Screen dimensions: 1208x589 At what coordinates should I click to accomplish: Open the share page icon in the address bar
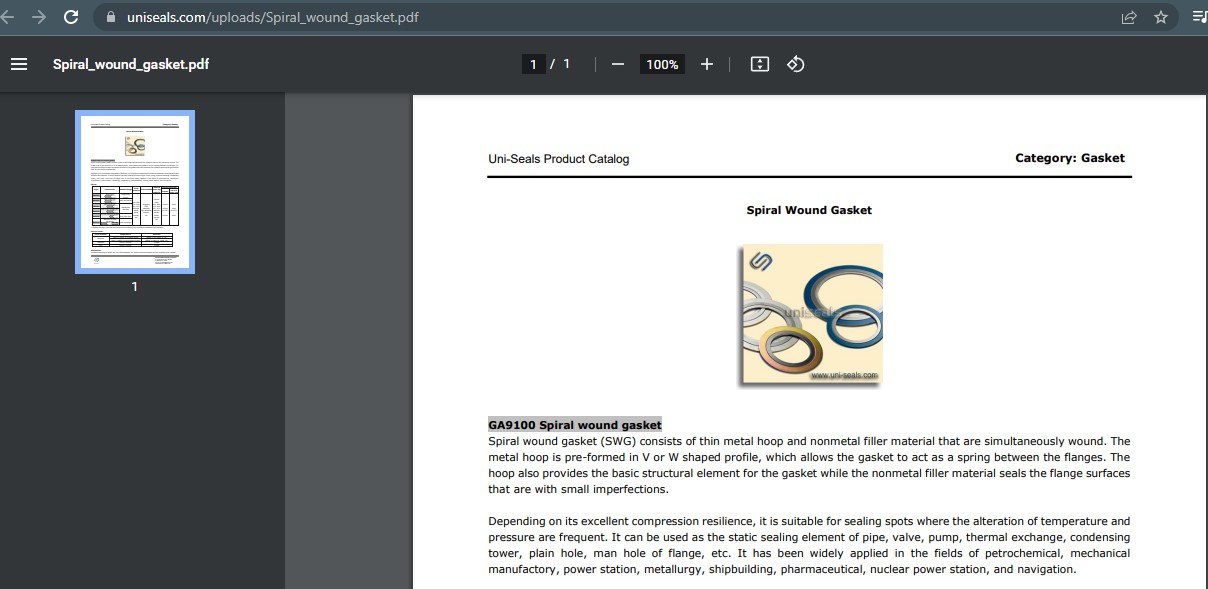point(1129,17)
